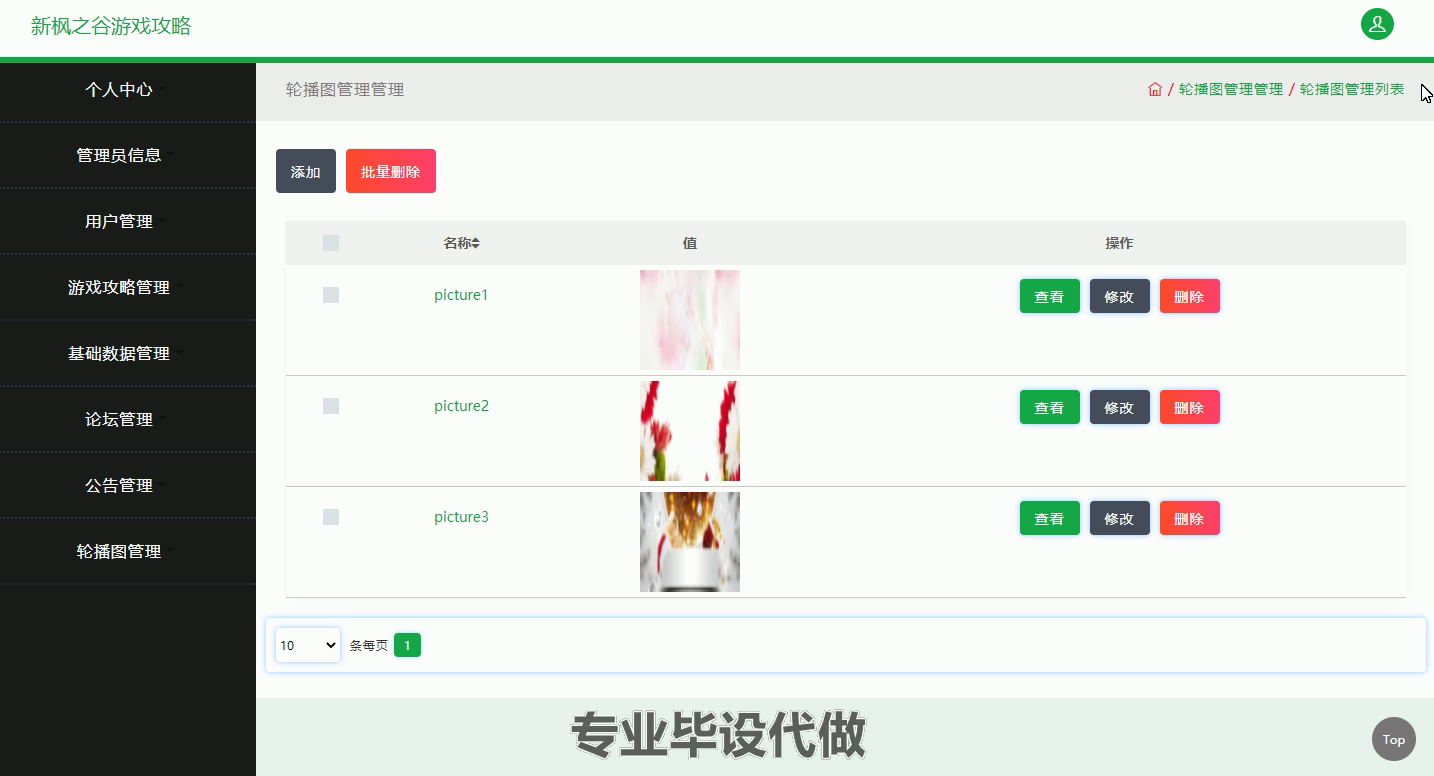Image resolution: width=1434 pixels, height=776 pixels.
Task: Edit picture2 using the 修改 button
Action: pyautogui.click(x=1119, y=407)
